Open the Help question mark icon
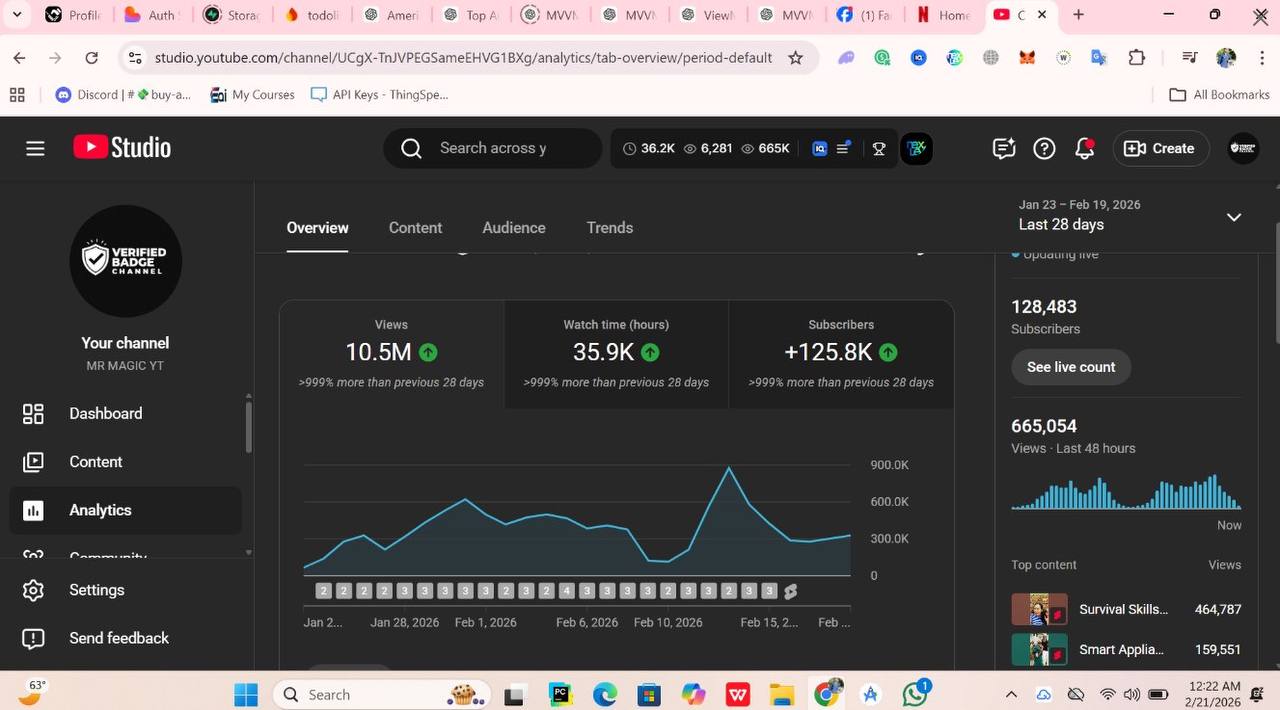The image size is (1280, 710). [1044, 148]
